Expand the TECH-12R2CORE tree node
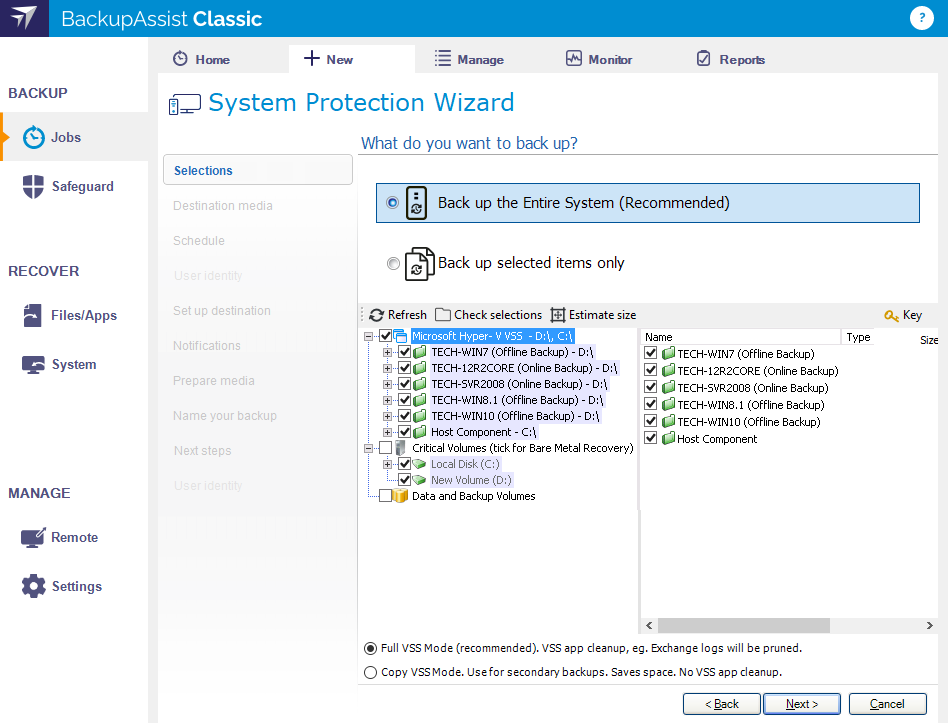948x723 pixels. [388, 368]
